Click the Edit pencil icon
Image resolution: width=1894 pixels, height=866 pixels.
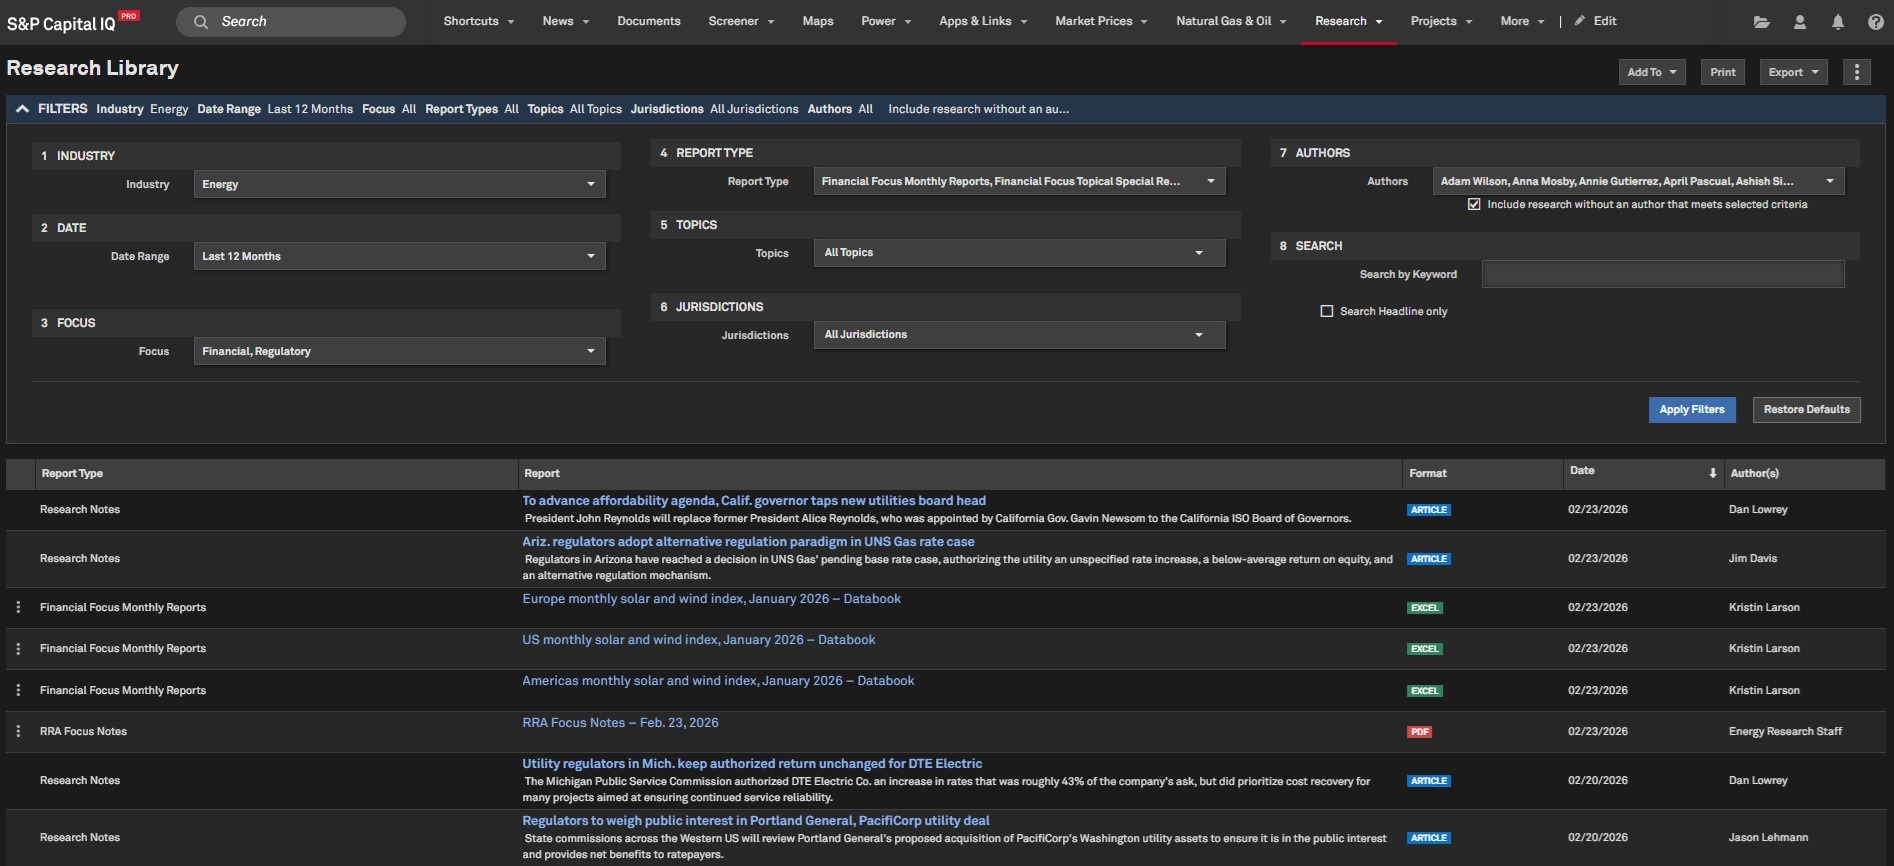pyautogui.click(x=1580, y=21)
